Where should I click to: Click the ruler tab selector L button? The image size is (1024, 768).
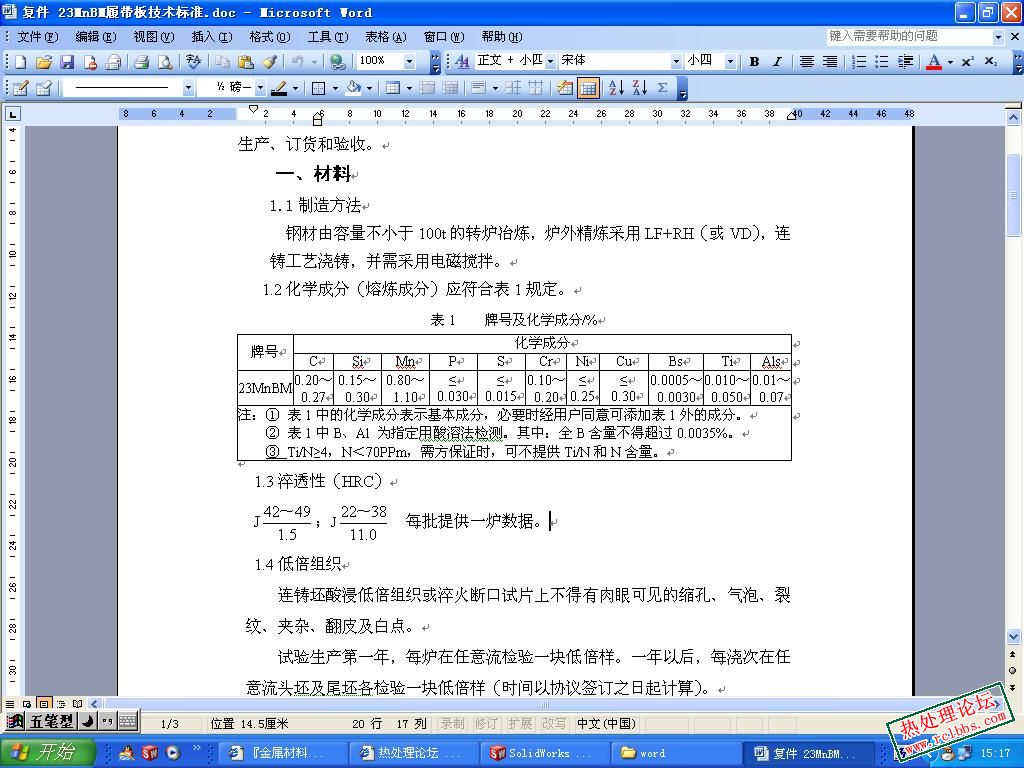click(13, 114)
